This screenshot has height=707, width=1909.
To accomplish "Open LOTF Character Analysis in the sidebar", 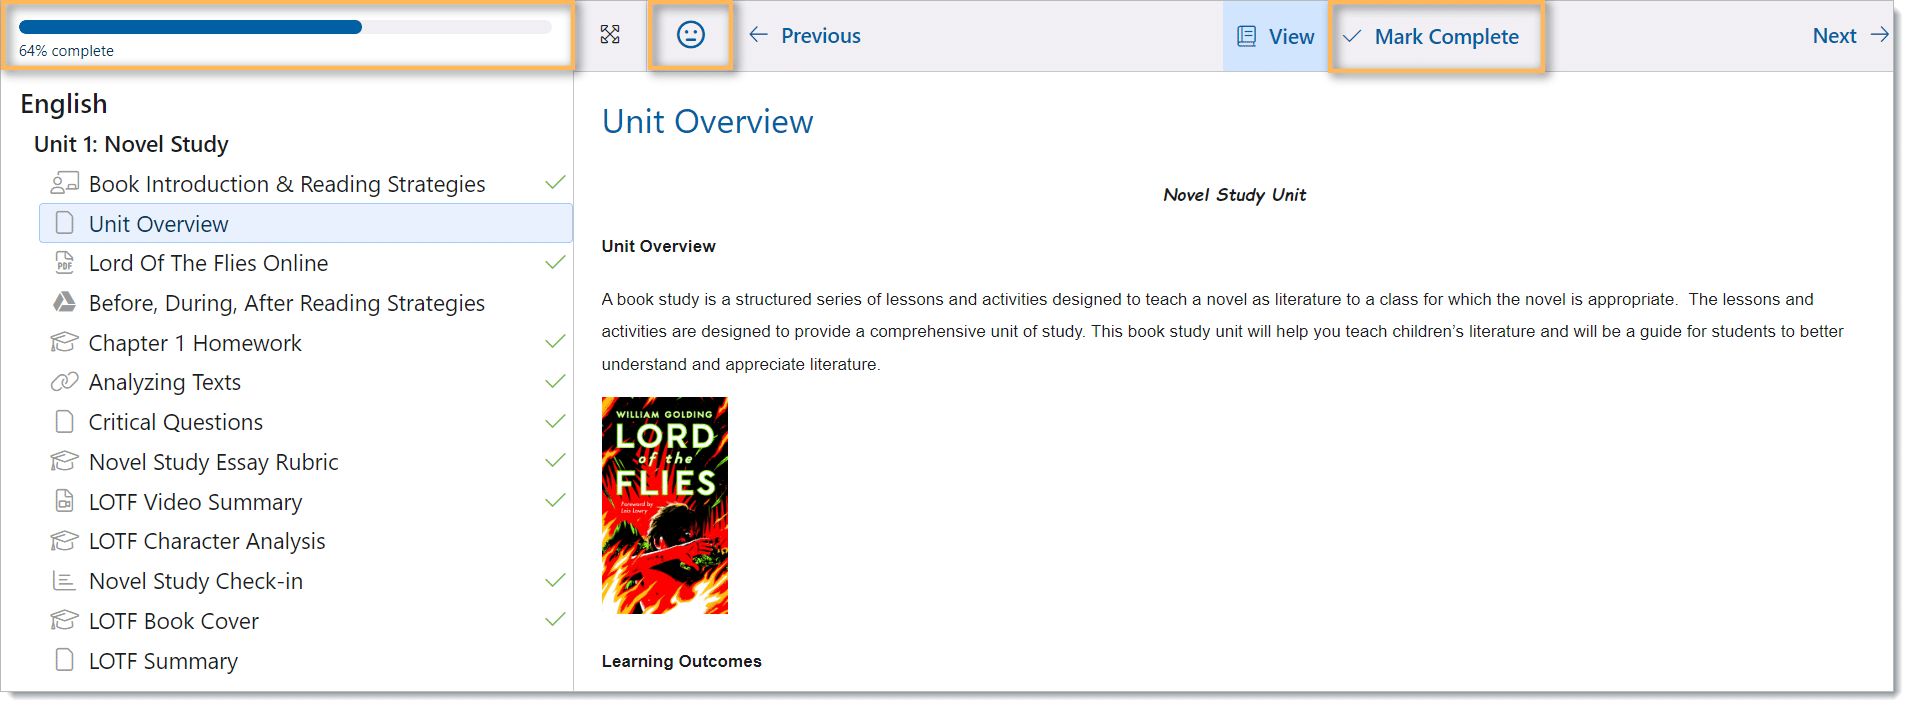I will tap(207, 541).
